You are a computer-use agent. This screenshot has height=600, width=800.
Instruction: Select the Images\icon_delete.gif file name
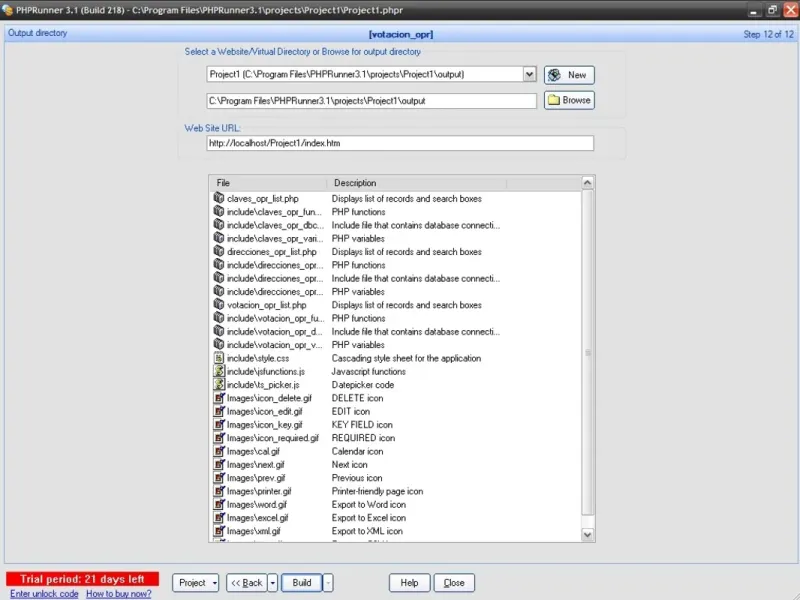coord(269,398)
